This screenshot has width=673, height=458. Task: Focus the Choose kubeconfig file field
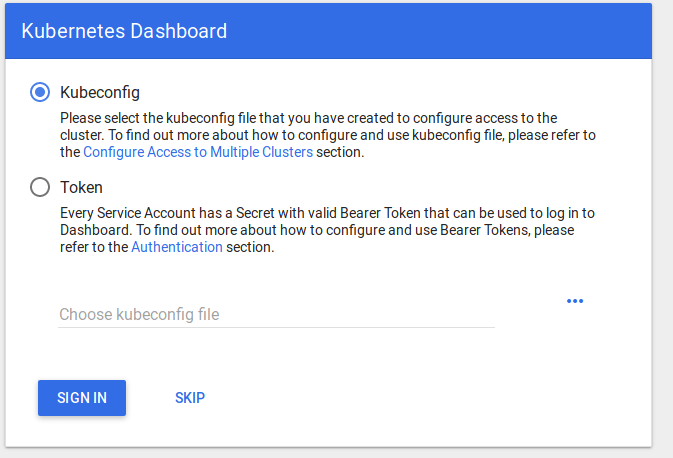coord(276,315)
